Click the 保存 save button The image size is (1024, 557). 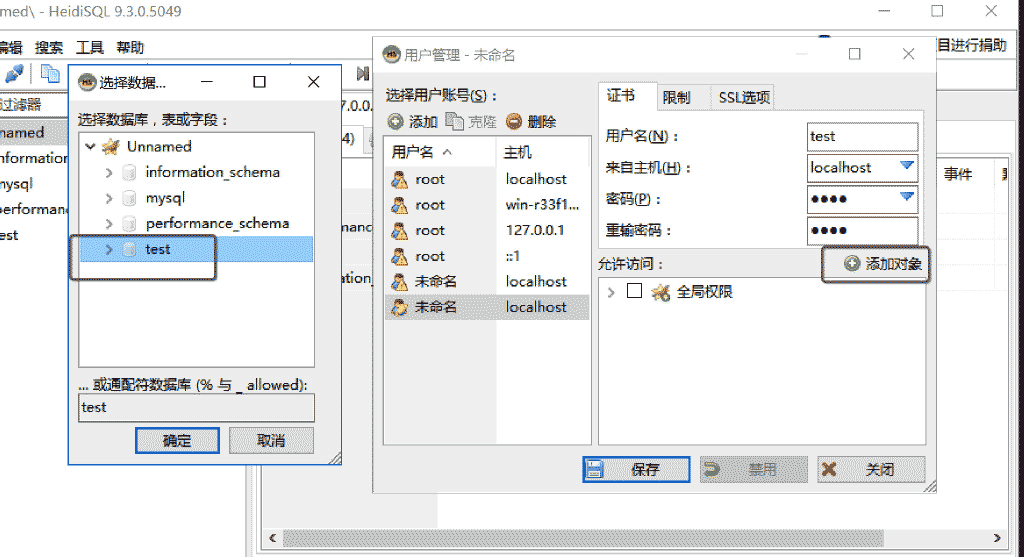pos(636,469)
